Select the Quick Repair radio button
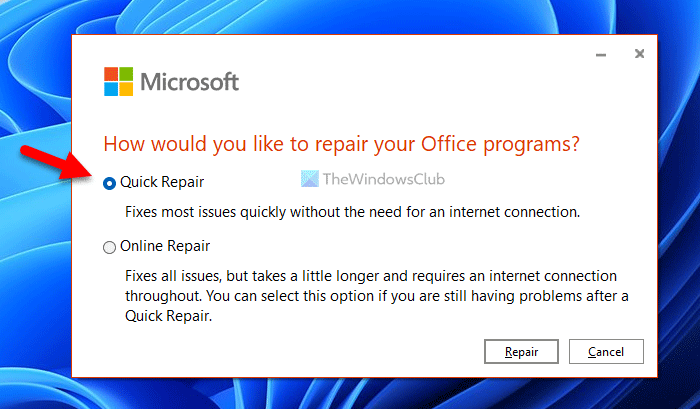The width and height of the screenshot is (700, 409). [110, 183]
